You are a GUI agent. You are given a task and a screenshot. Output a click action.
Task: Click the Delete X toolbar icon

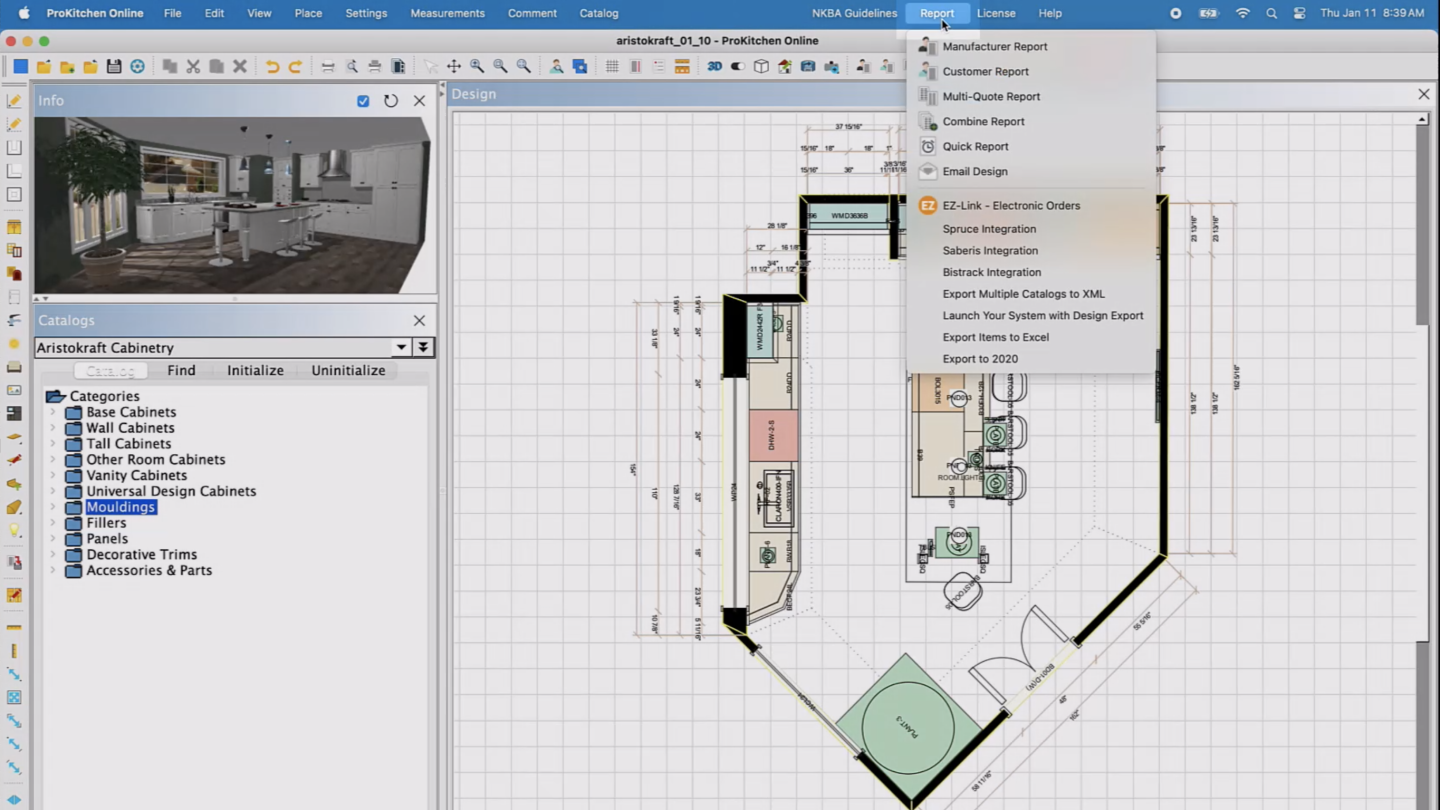(240, 66)
